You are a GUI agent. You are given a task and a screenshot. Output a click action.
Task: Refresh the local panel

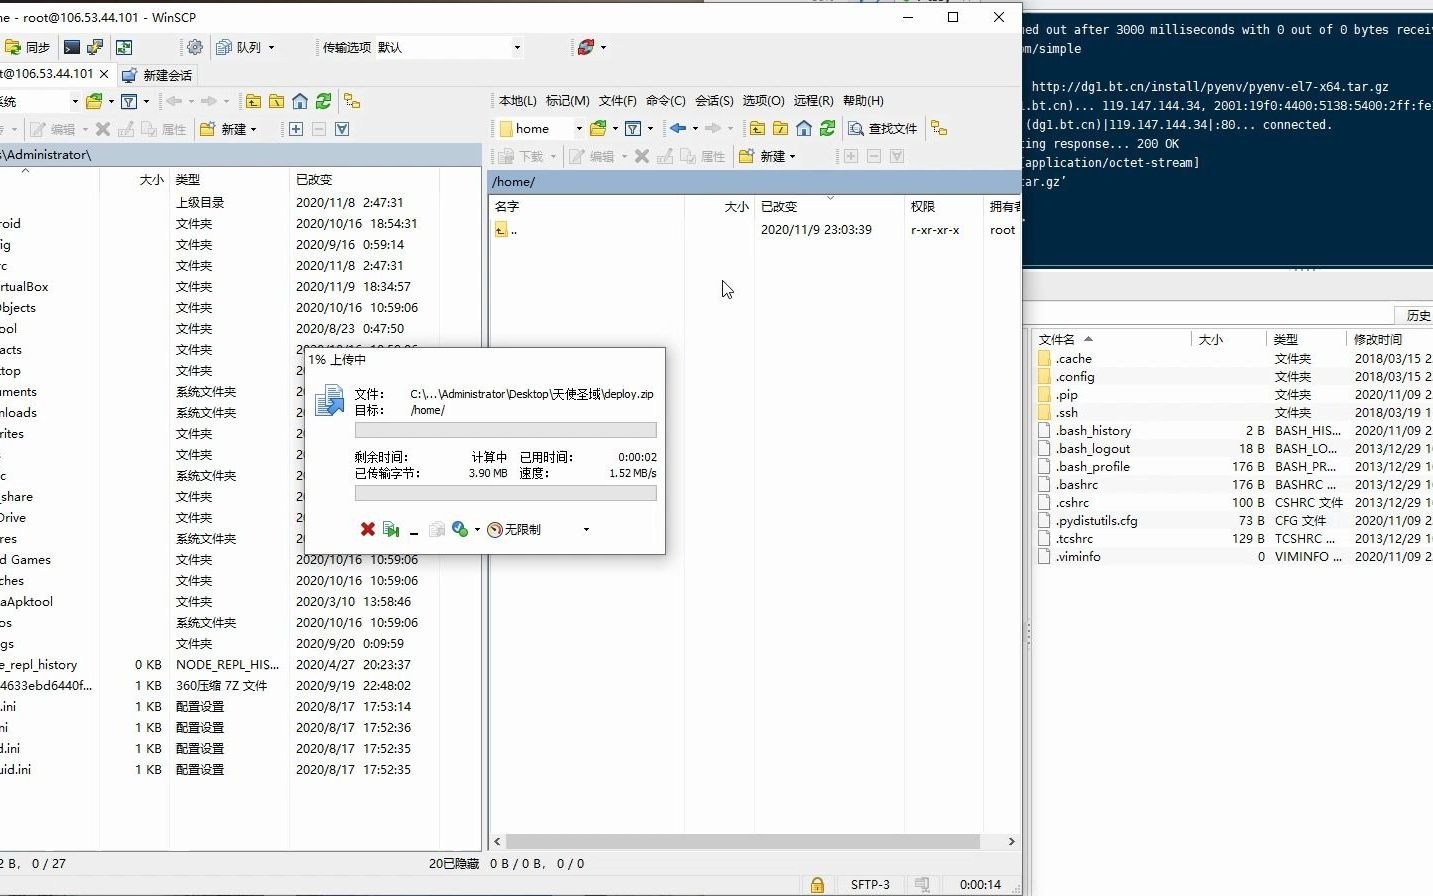323,101
